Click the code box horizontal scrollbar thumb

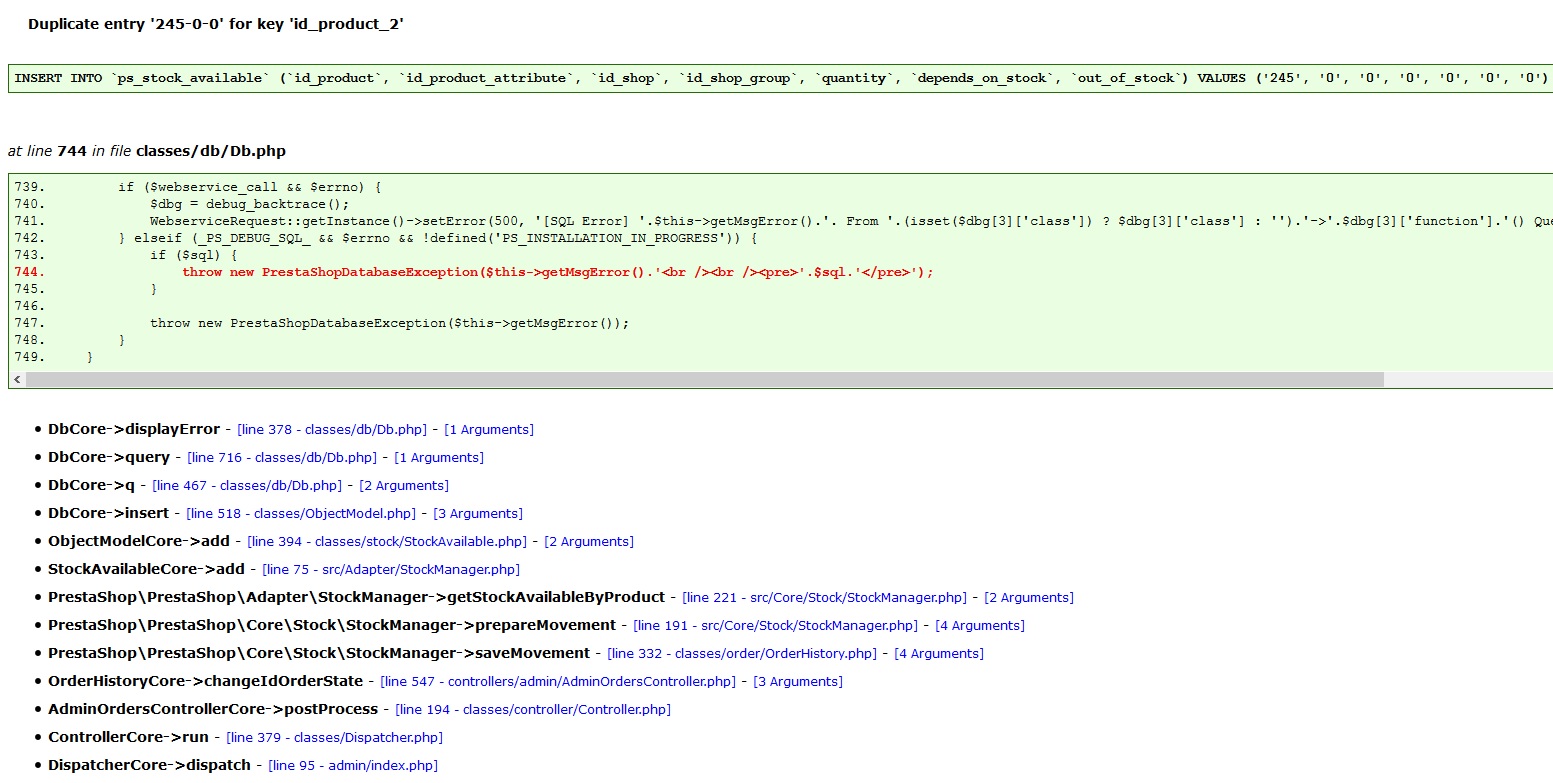(x=705, y=380)
